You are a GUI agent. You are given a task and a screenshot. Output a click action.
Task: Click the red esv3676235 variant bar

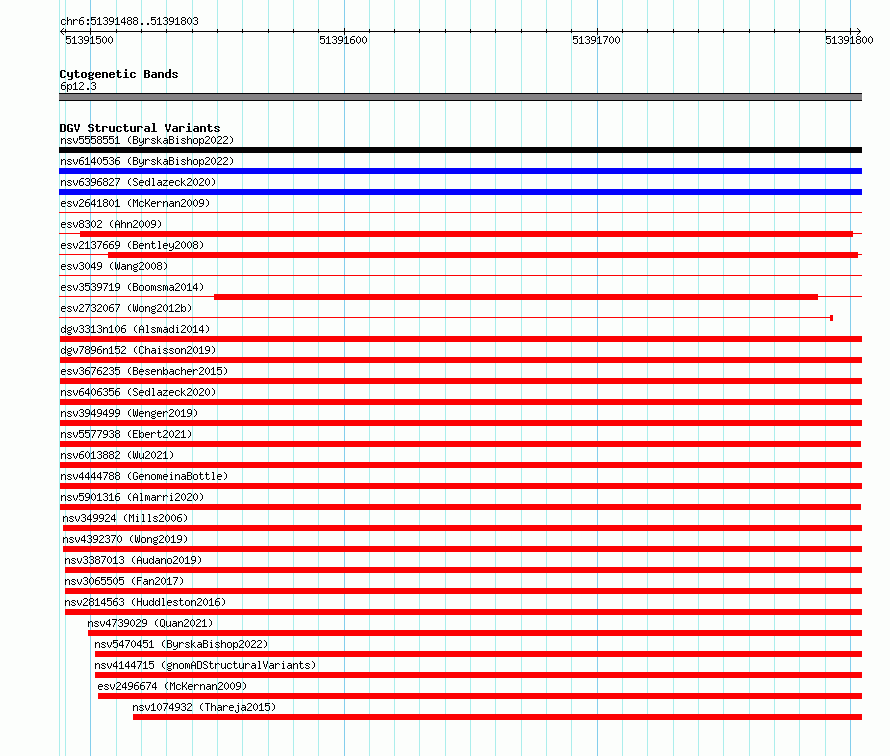pos(460,381)
